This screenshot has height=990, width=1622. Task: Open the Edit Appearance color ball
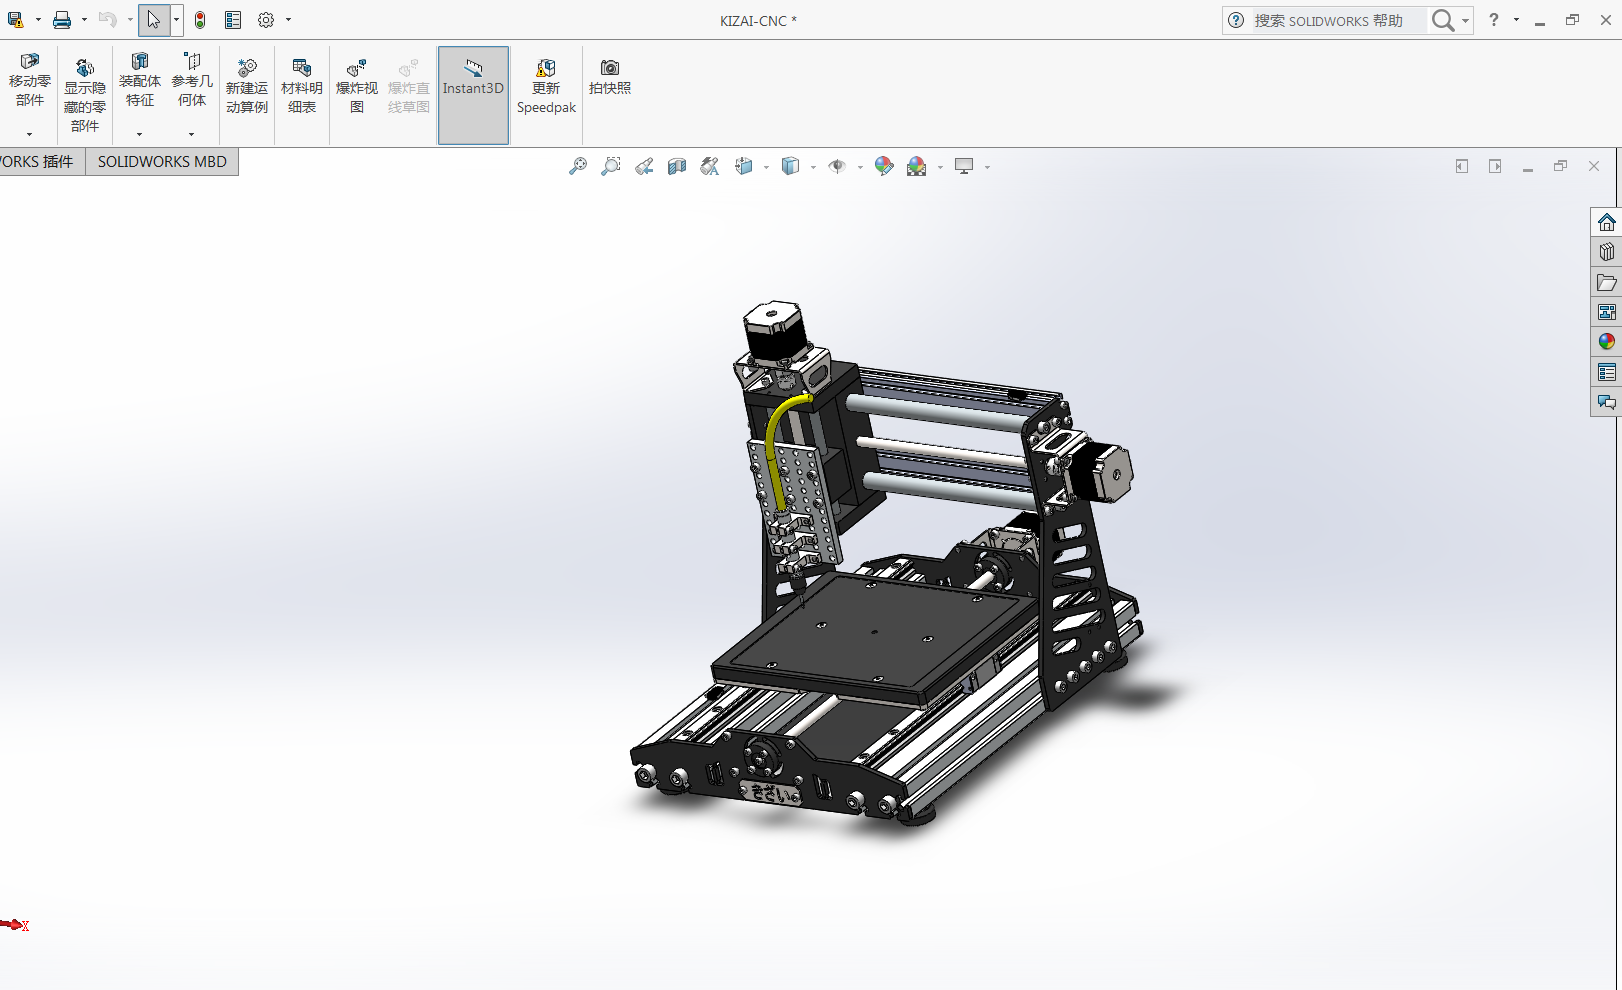tap(883, 167)
